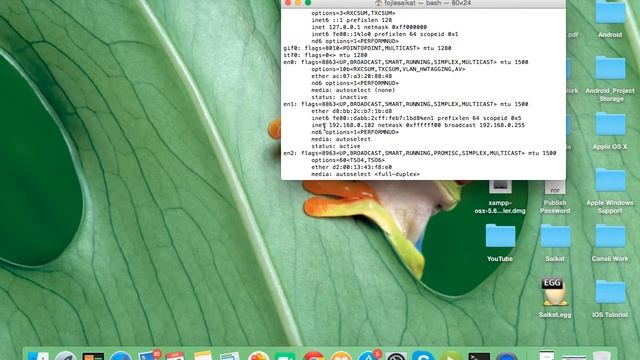Screen dimensions: 640x360
Task: Click the 'en1: flags=8863' line
Action: click(x=406, y=104)
